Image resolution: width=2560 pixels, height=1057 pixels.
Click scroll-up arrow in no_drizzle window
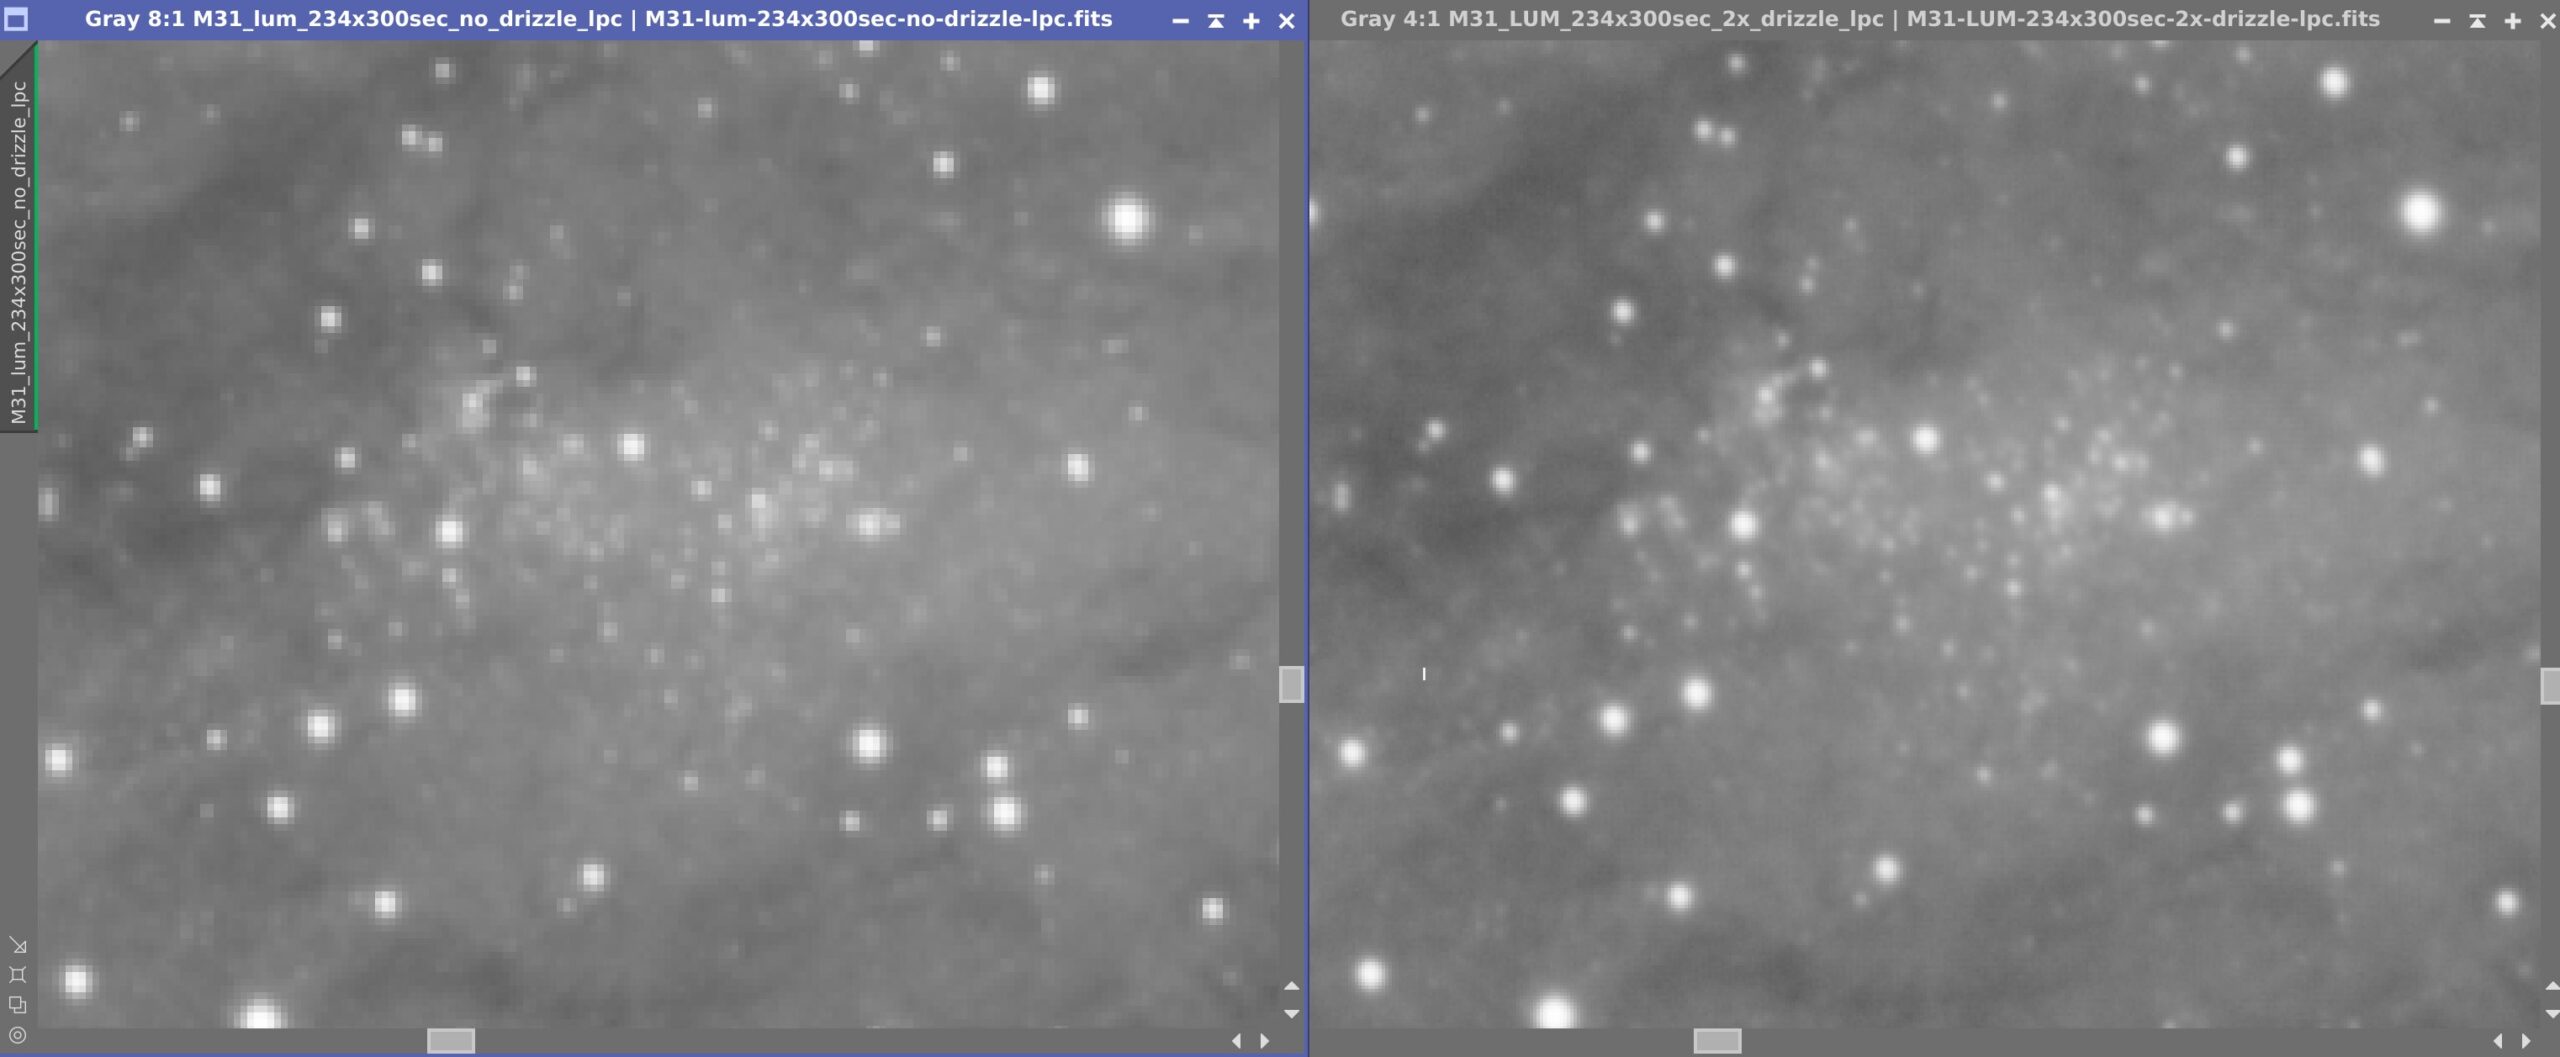click(x=1291, y=986)
